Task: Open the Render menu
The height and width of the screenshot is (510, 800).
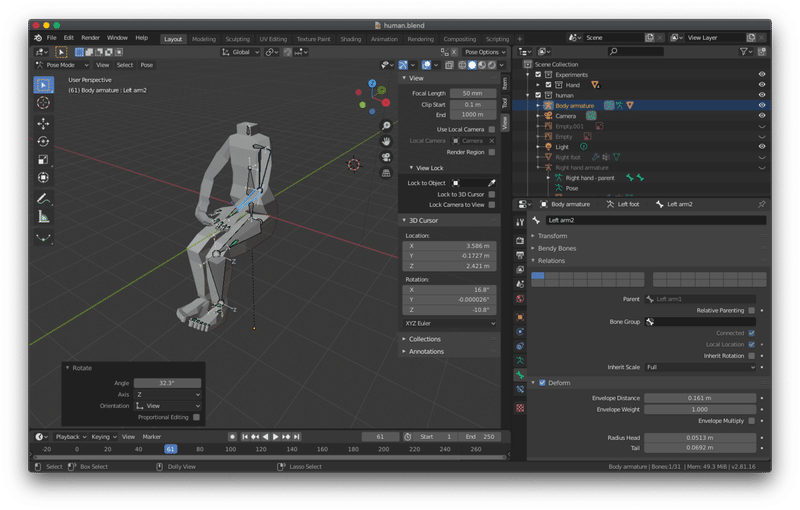Action: click(x=90, y=38)
